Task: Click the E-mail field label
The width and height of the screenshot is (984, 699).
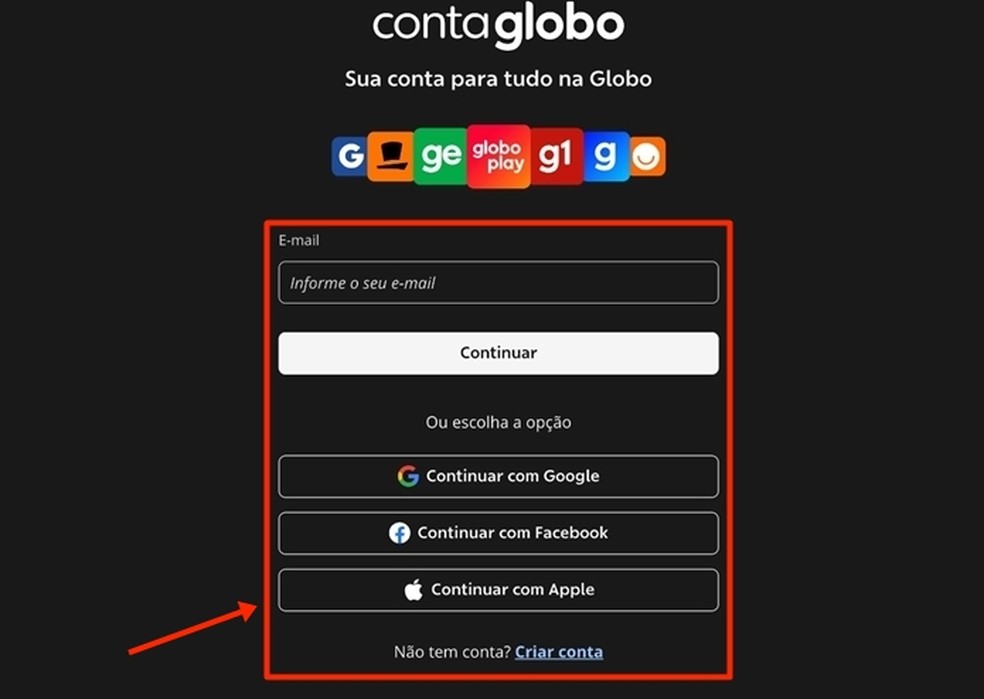Action: [299, 240]
